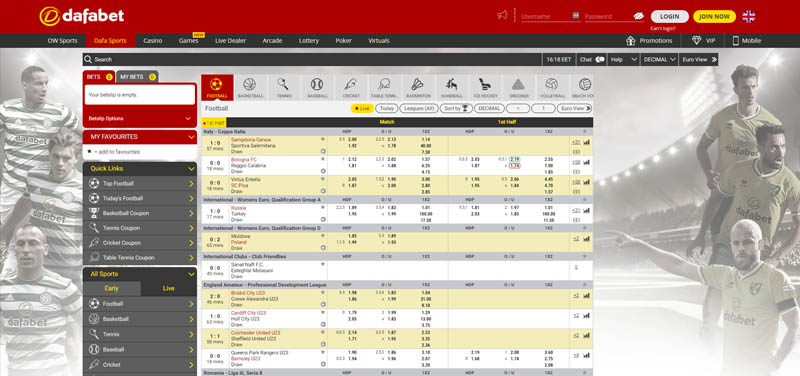Favourite the Bologna FC match star
The image size is (800, 376).
(x=322, y=159)
